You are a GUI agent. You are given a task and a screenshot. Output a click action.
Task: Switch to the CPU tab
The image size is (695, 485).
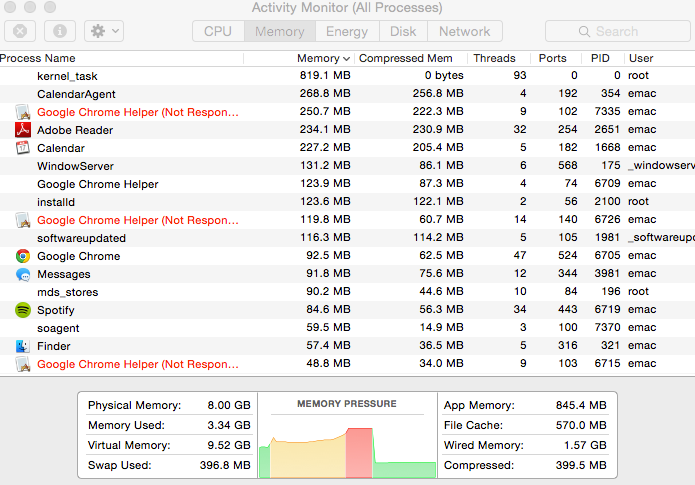(x=218, y=31)
